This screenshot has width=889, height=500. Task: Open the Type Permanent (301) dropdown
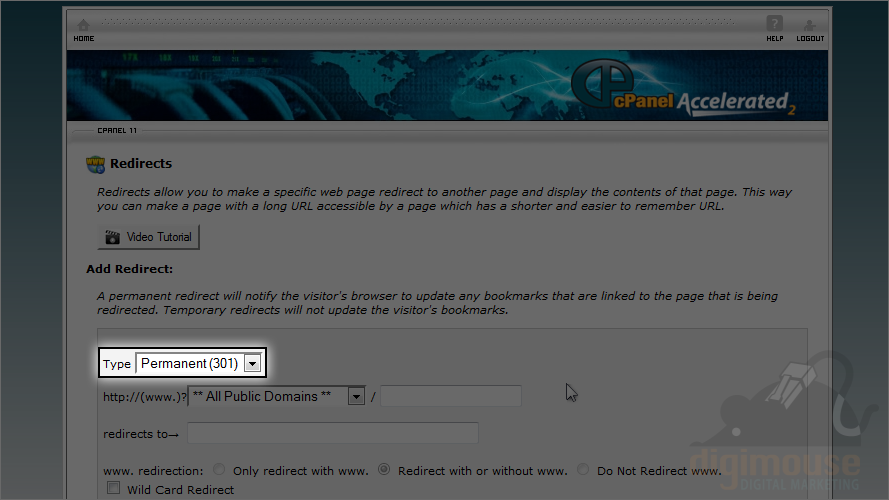pyautogui.click(x=198, y=363)
